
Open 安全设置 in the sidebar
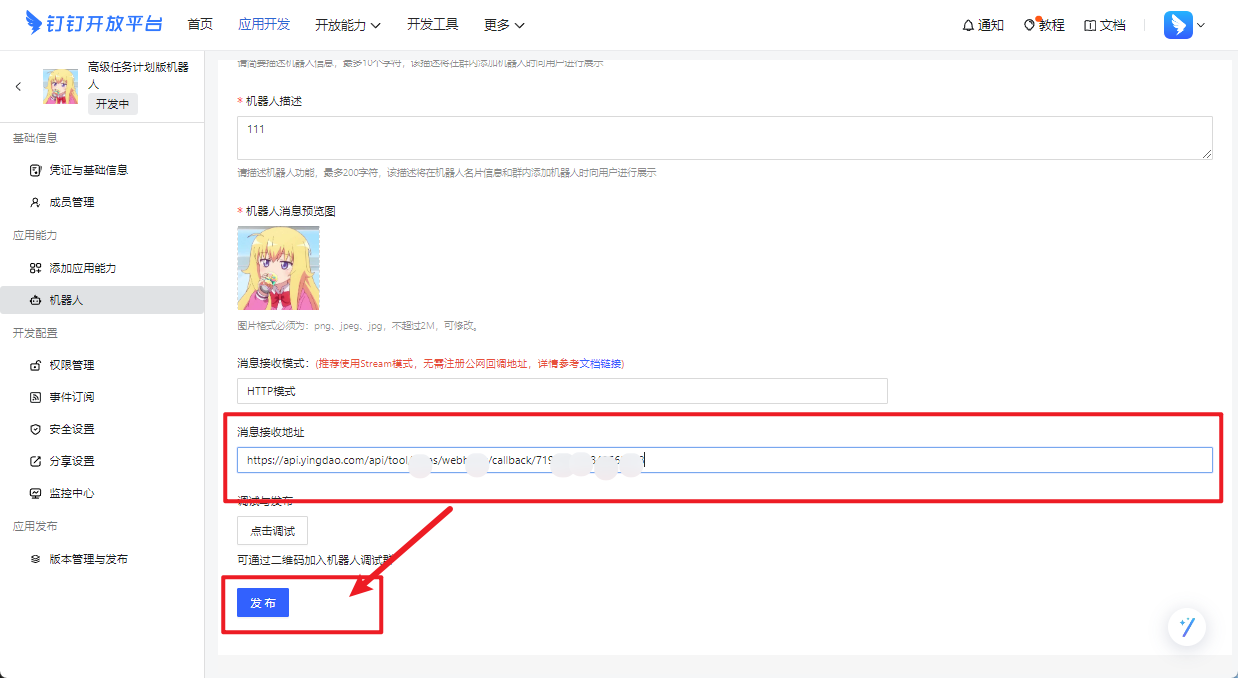[72, 429]
